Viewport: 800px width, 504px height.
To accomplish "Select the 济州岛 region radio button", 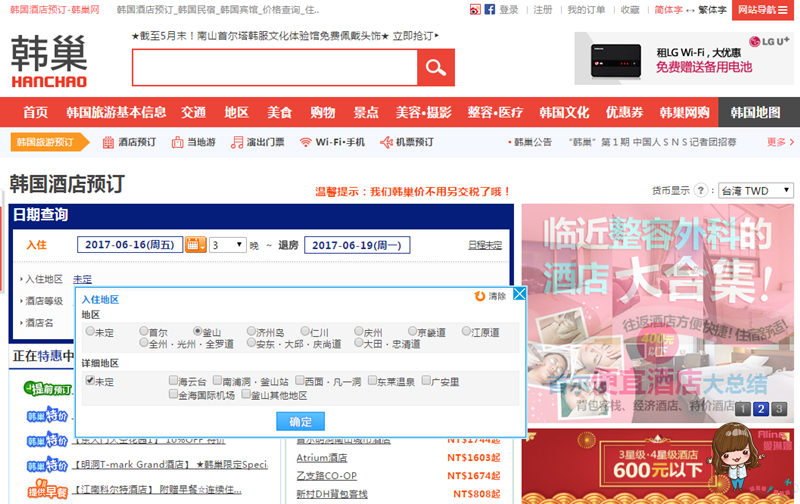I will click(251, 331).
